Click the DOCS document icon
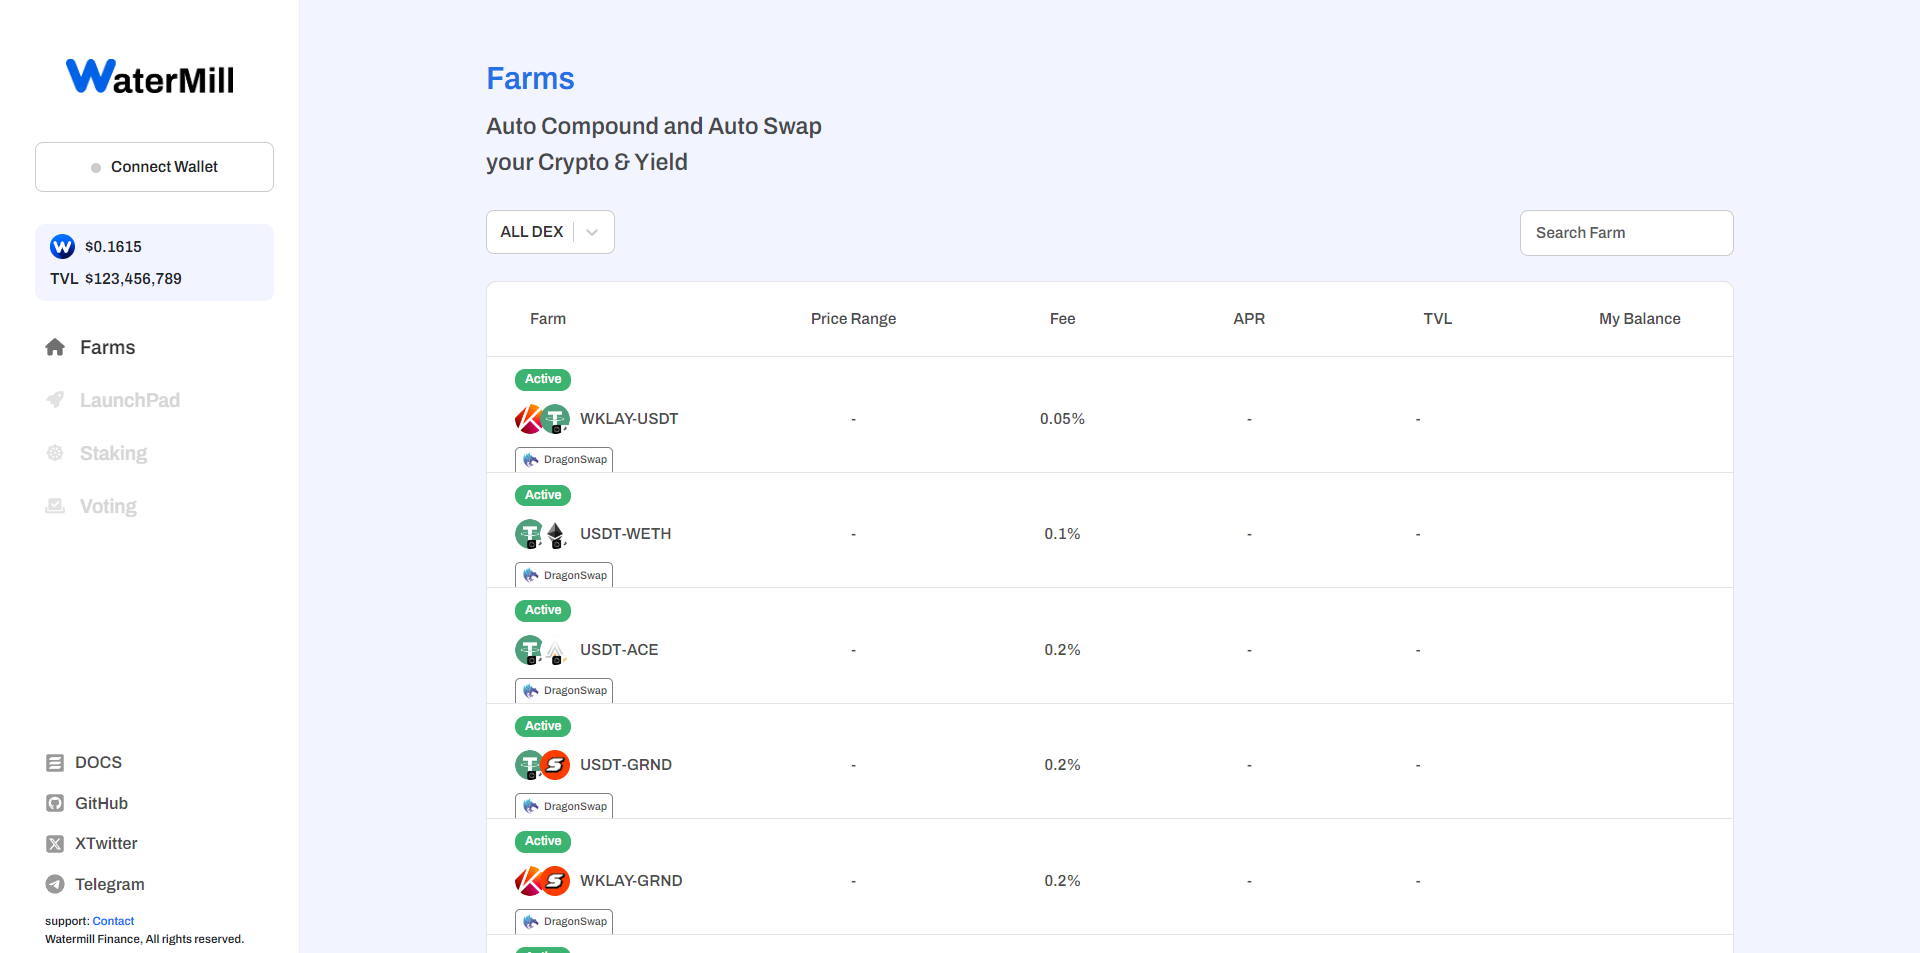 [55, 763]
